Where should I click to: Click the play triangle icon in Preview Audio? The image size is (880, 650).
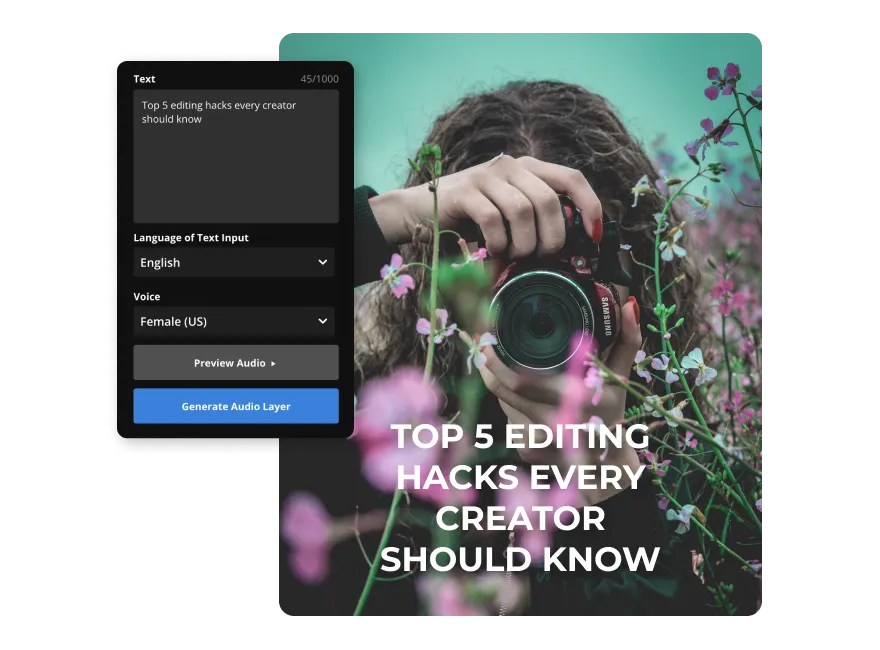point(273,364)
